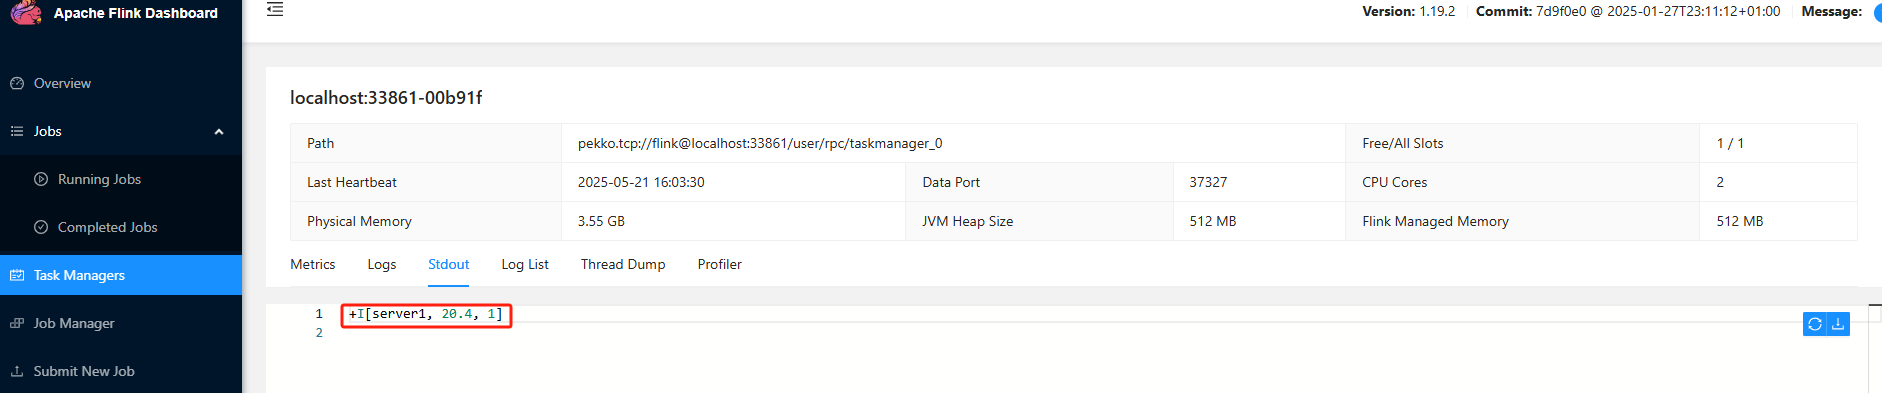Screen dimensions: 1882x393
Task: Click line number 2 in stdout gutter
Action: (x=319, y=333)
